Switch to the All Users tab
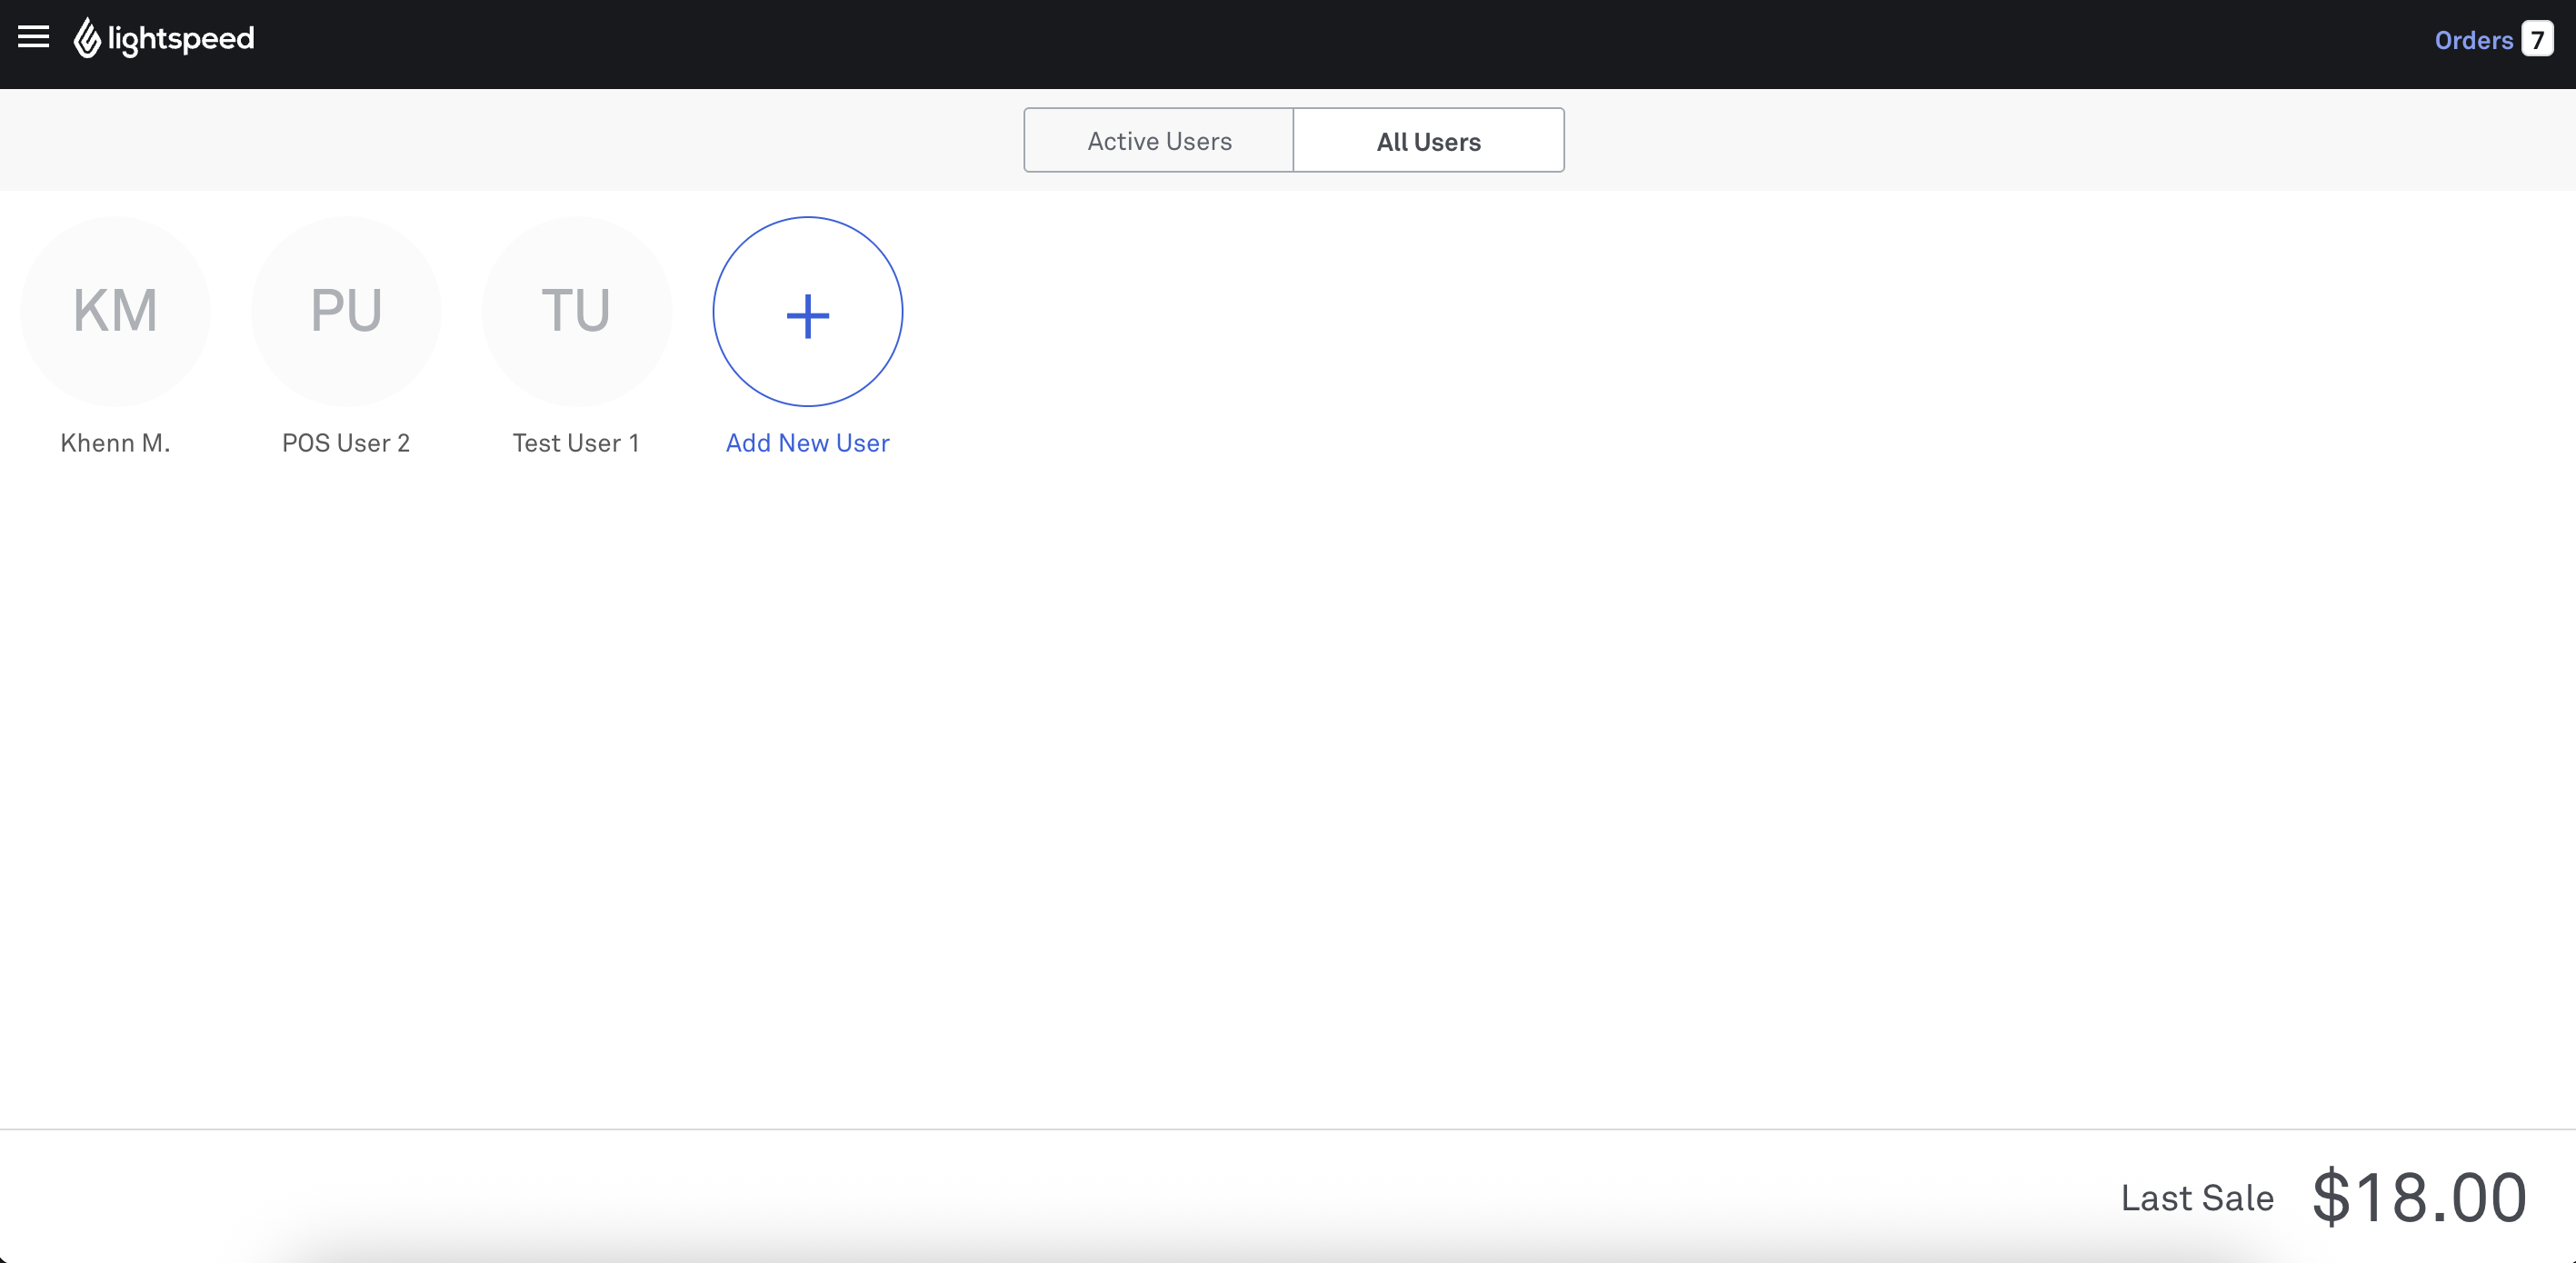This screenshot has width=2576, height=1263. [x=1428, y=141]
